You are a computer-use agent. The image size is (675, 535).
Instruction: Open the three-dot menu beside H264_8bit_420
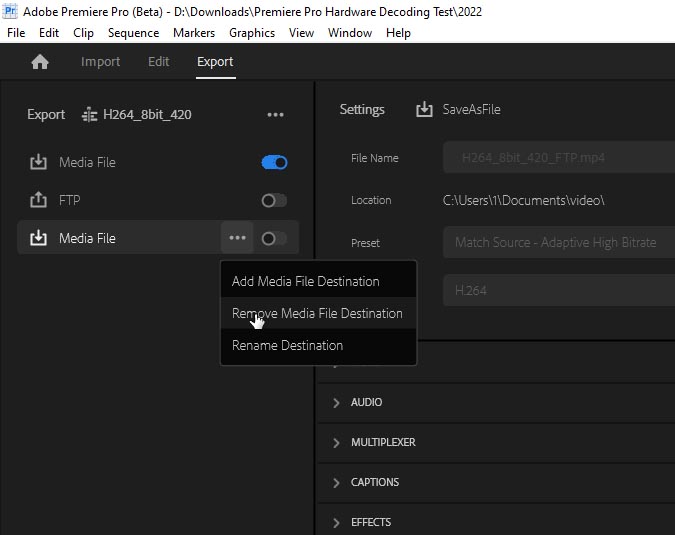pos(275,115)
